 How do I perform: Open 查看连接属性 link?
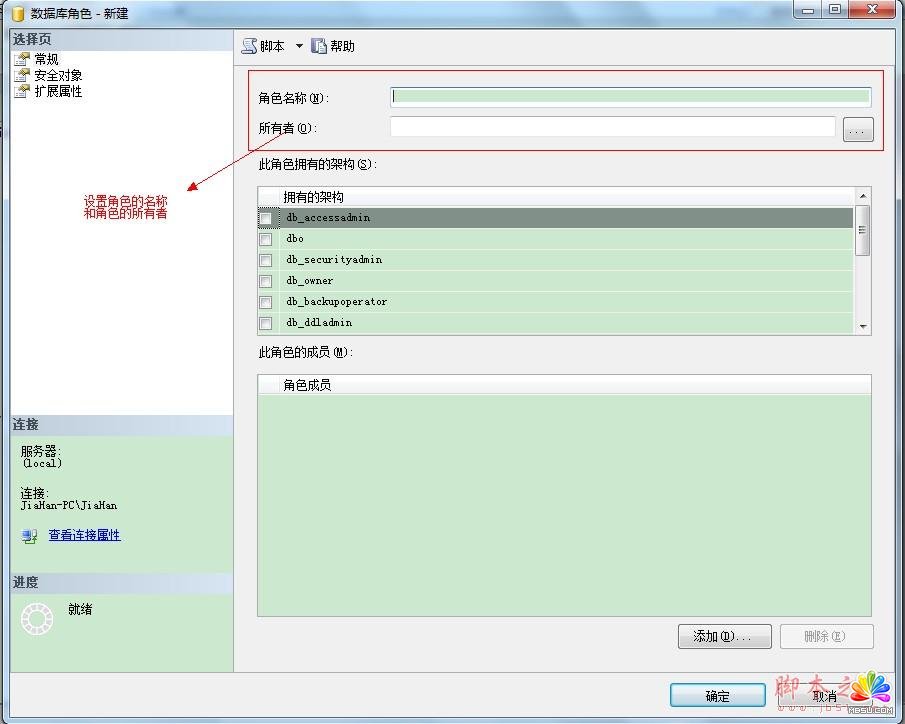pos(84,536)
